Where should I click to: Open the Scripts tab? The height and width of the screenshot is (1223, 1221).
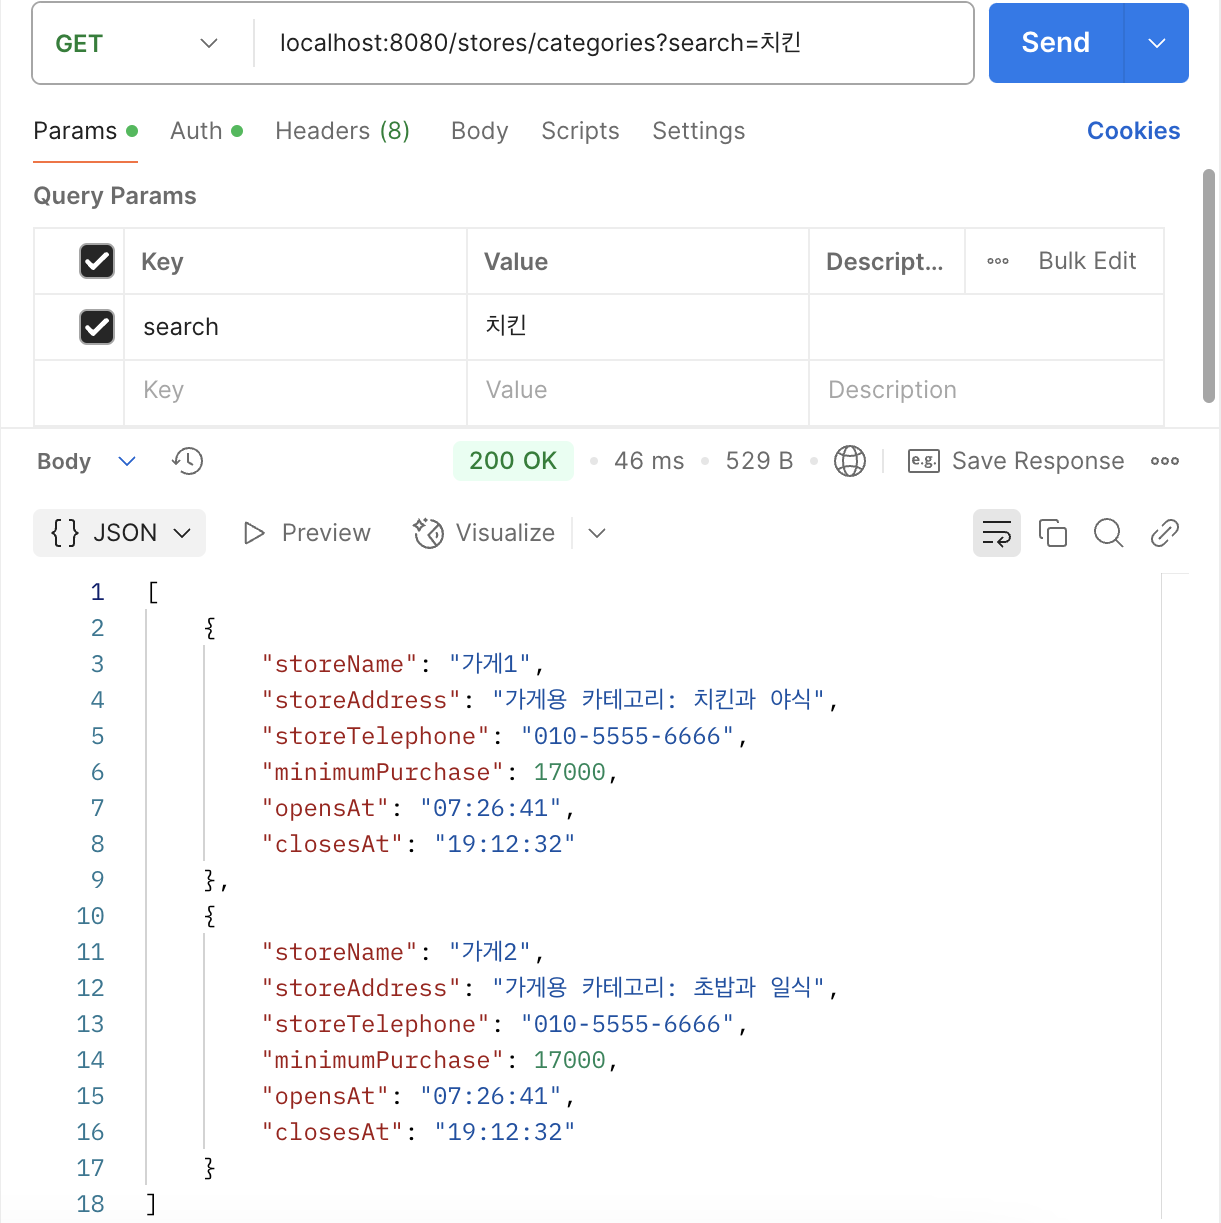580,131
